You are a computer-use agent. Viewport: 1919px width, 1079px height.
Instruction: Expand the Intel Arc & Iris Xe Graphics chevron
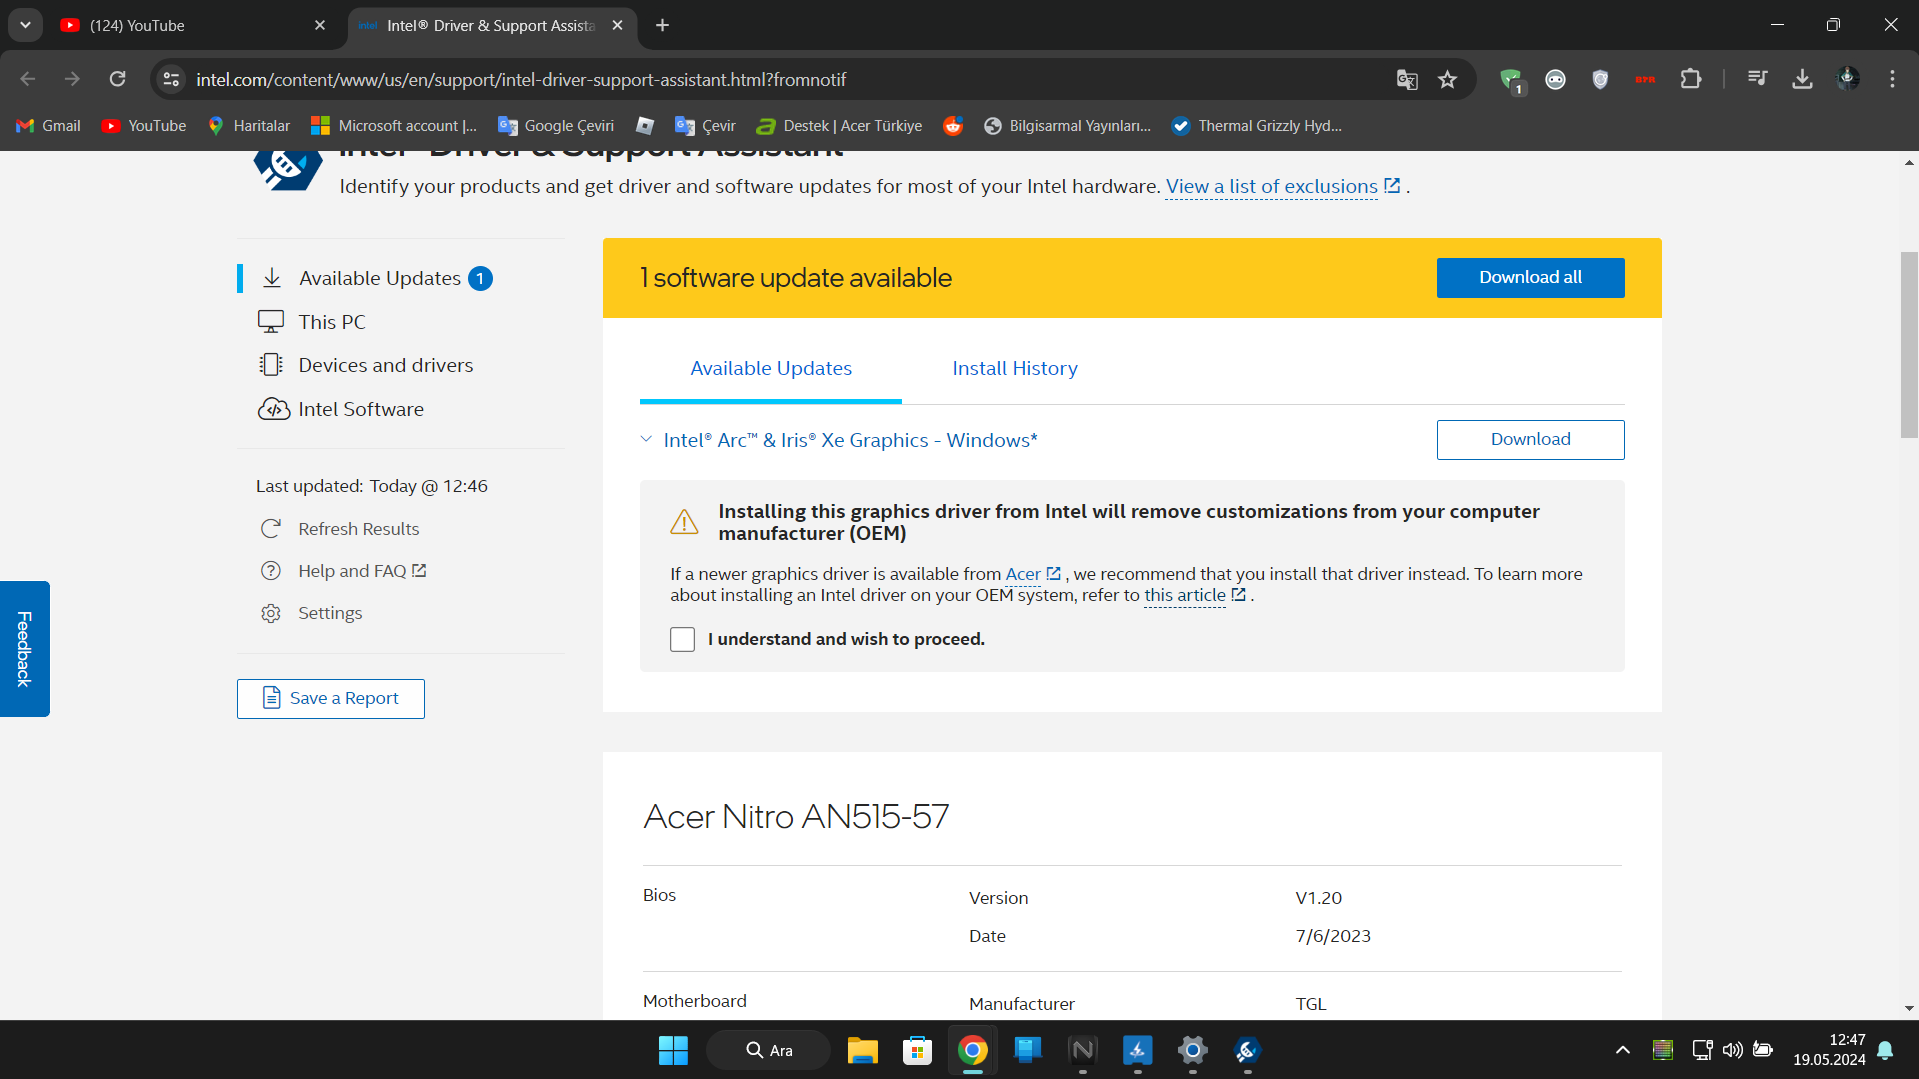tap(647, 440)
